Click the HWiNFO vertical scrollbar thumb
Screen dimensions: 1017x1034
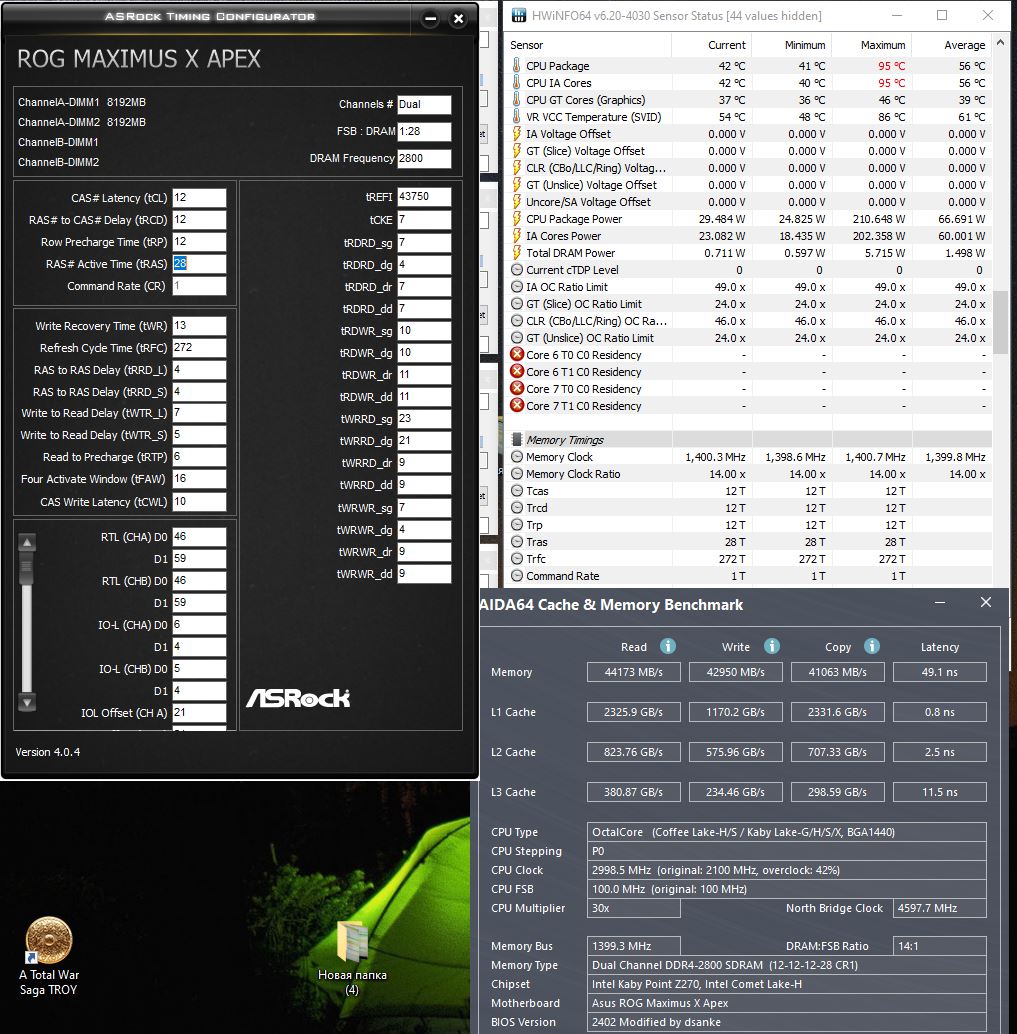coord(1001,322)
